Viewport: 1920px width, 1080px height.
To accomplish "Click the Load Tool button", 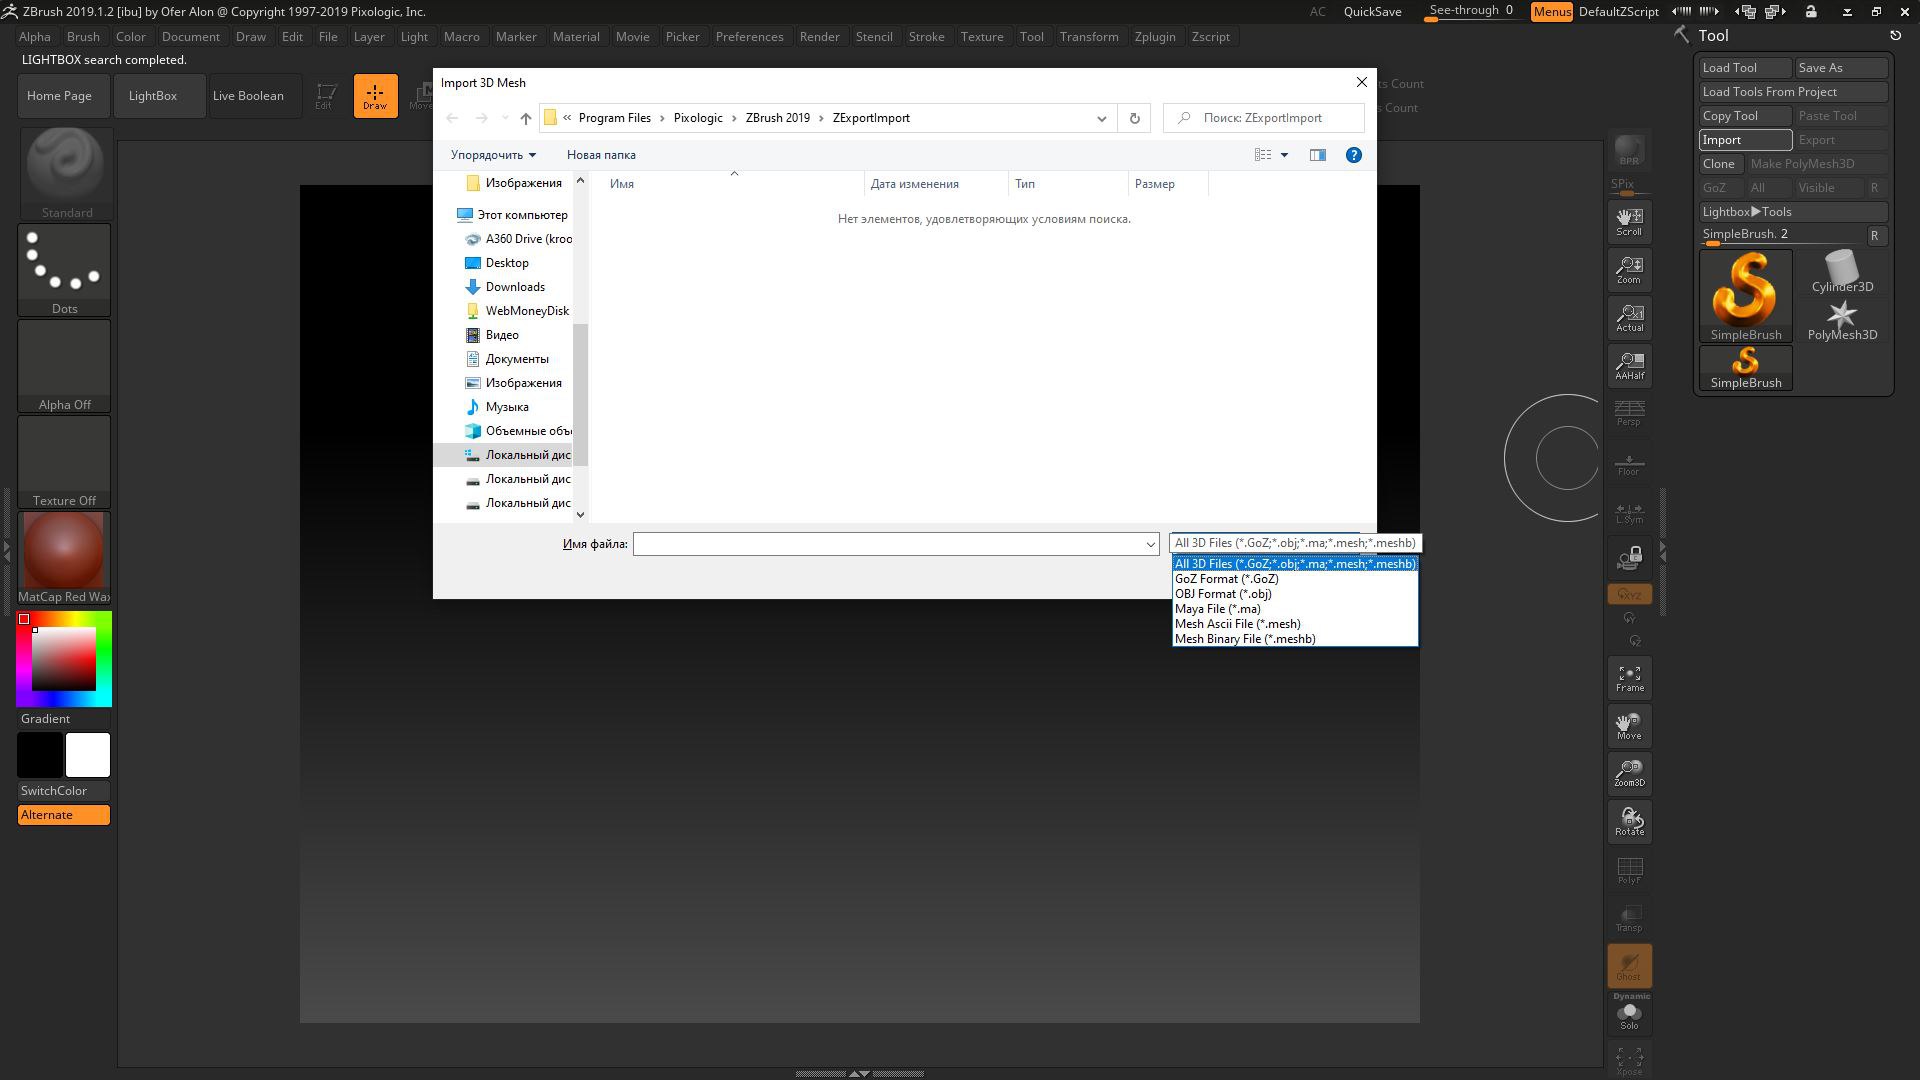I will [1745, 68].
